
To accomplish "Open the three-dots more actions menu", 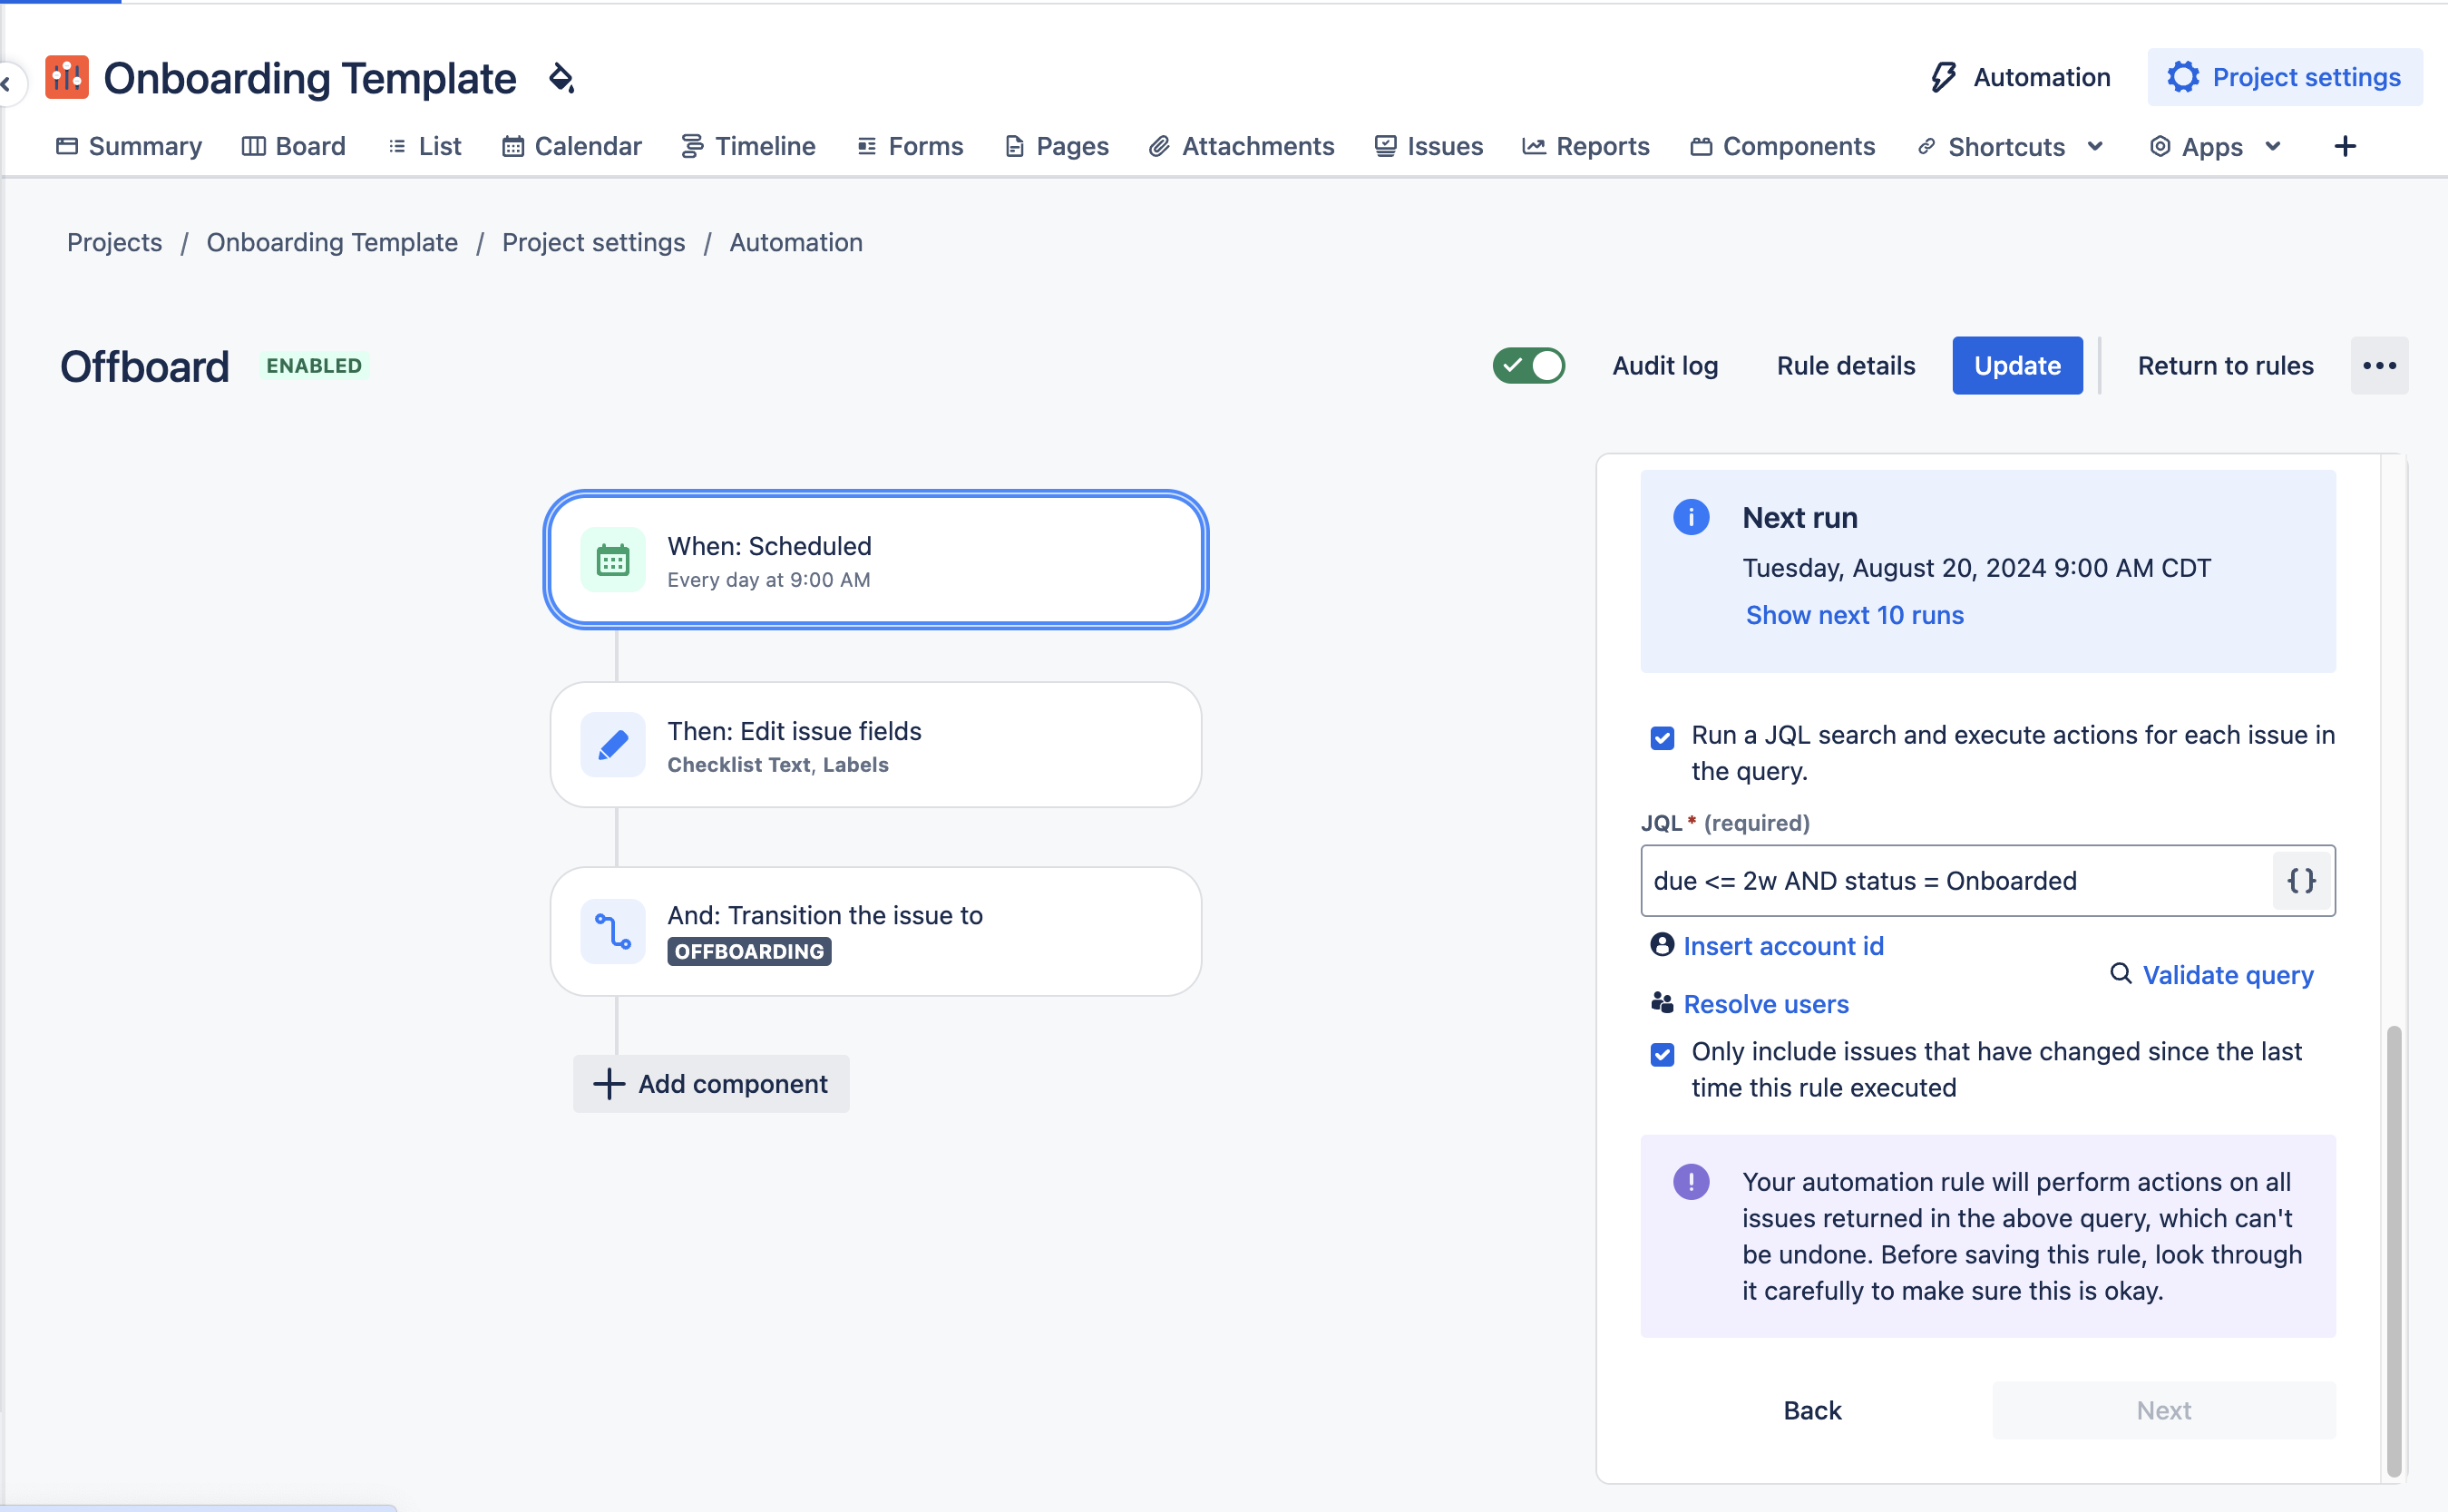I will point(2379,366).
